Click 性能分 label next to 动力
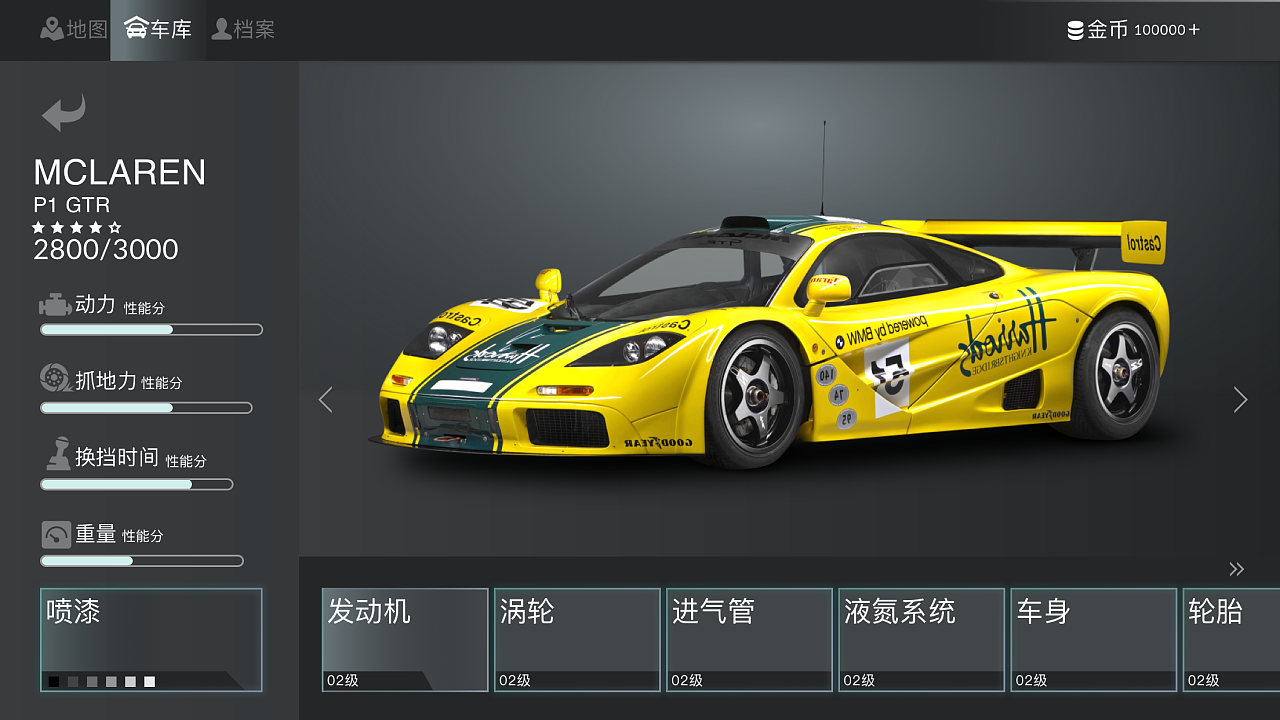The height and width of the screenshot is (720, 1280). [x=145, y=308]
